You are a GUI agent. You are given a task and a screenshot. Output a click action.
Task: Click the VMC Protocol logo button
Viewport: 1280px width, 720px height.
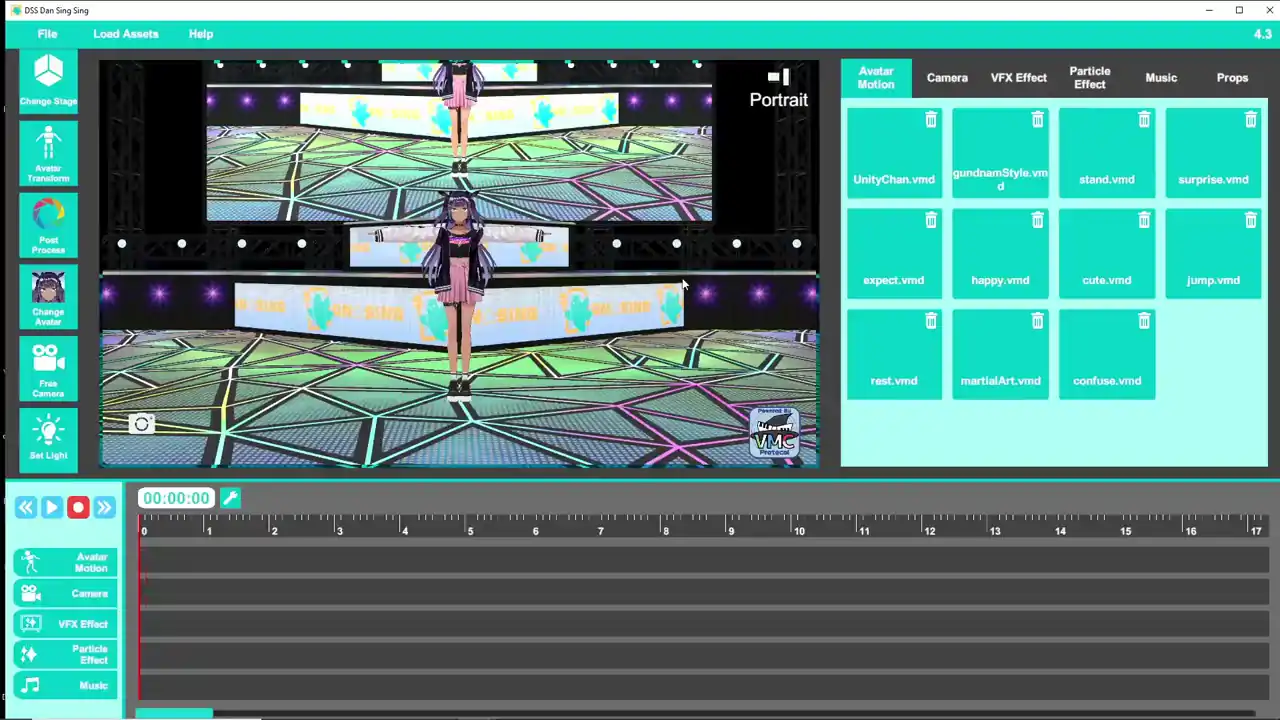pyautogui.click(x=775, y=432)
